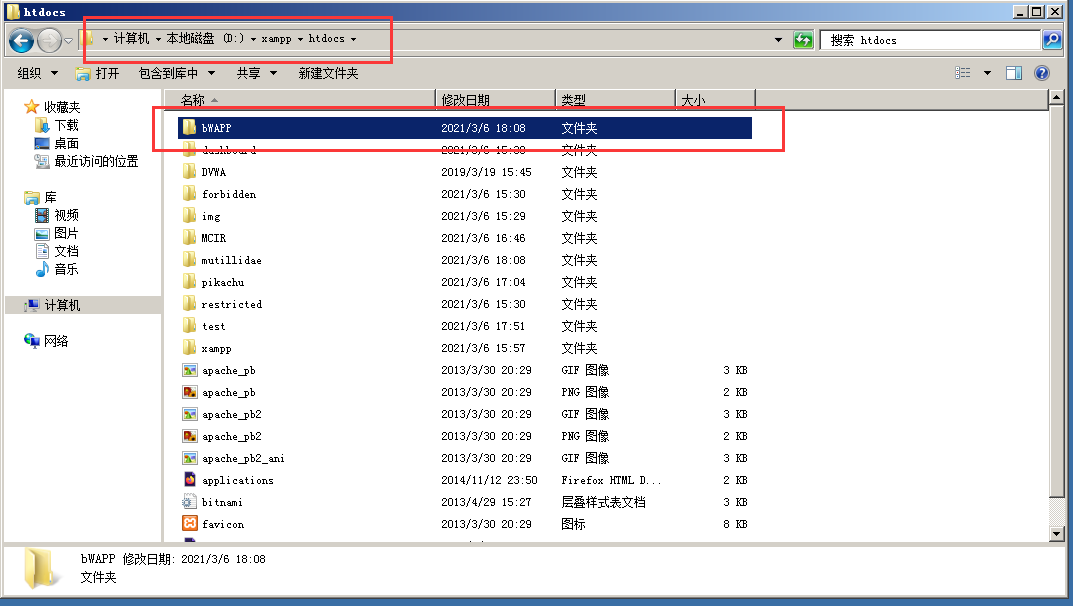Open 下载 in the navigation pane
Image resolution: width=1073 pixels, height=606 pixels.
pos(66,125)
